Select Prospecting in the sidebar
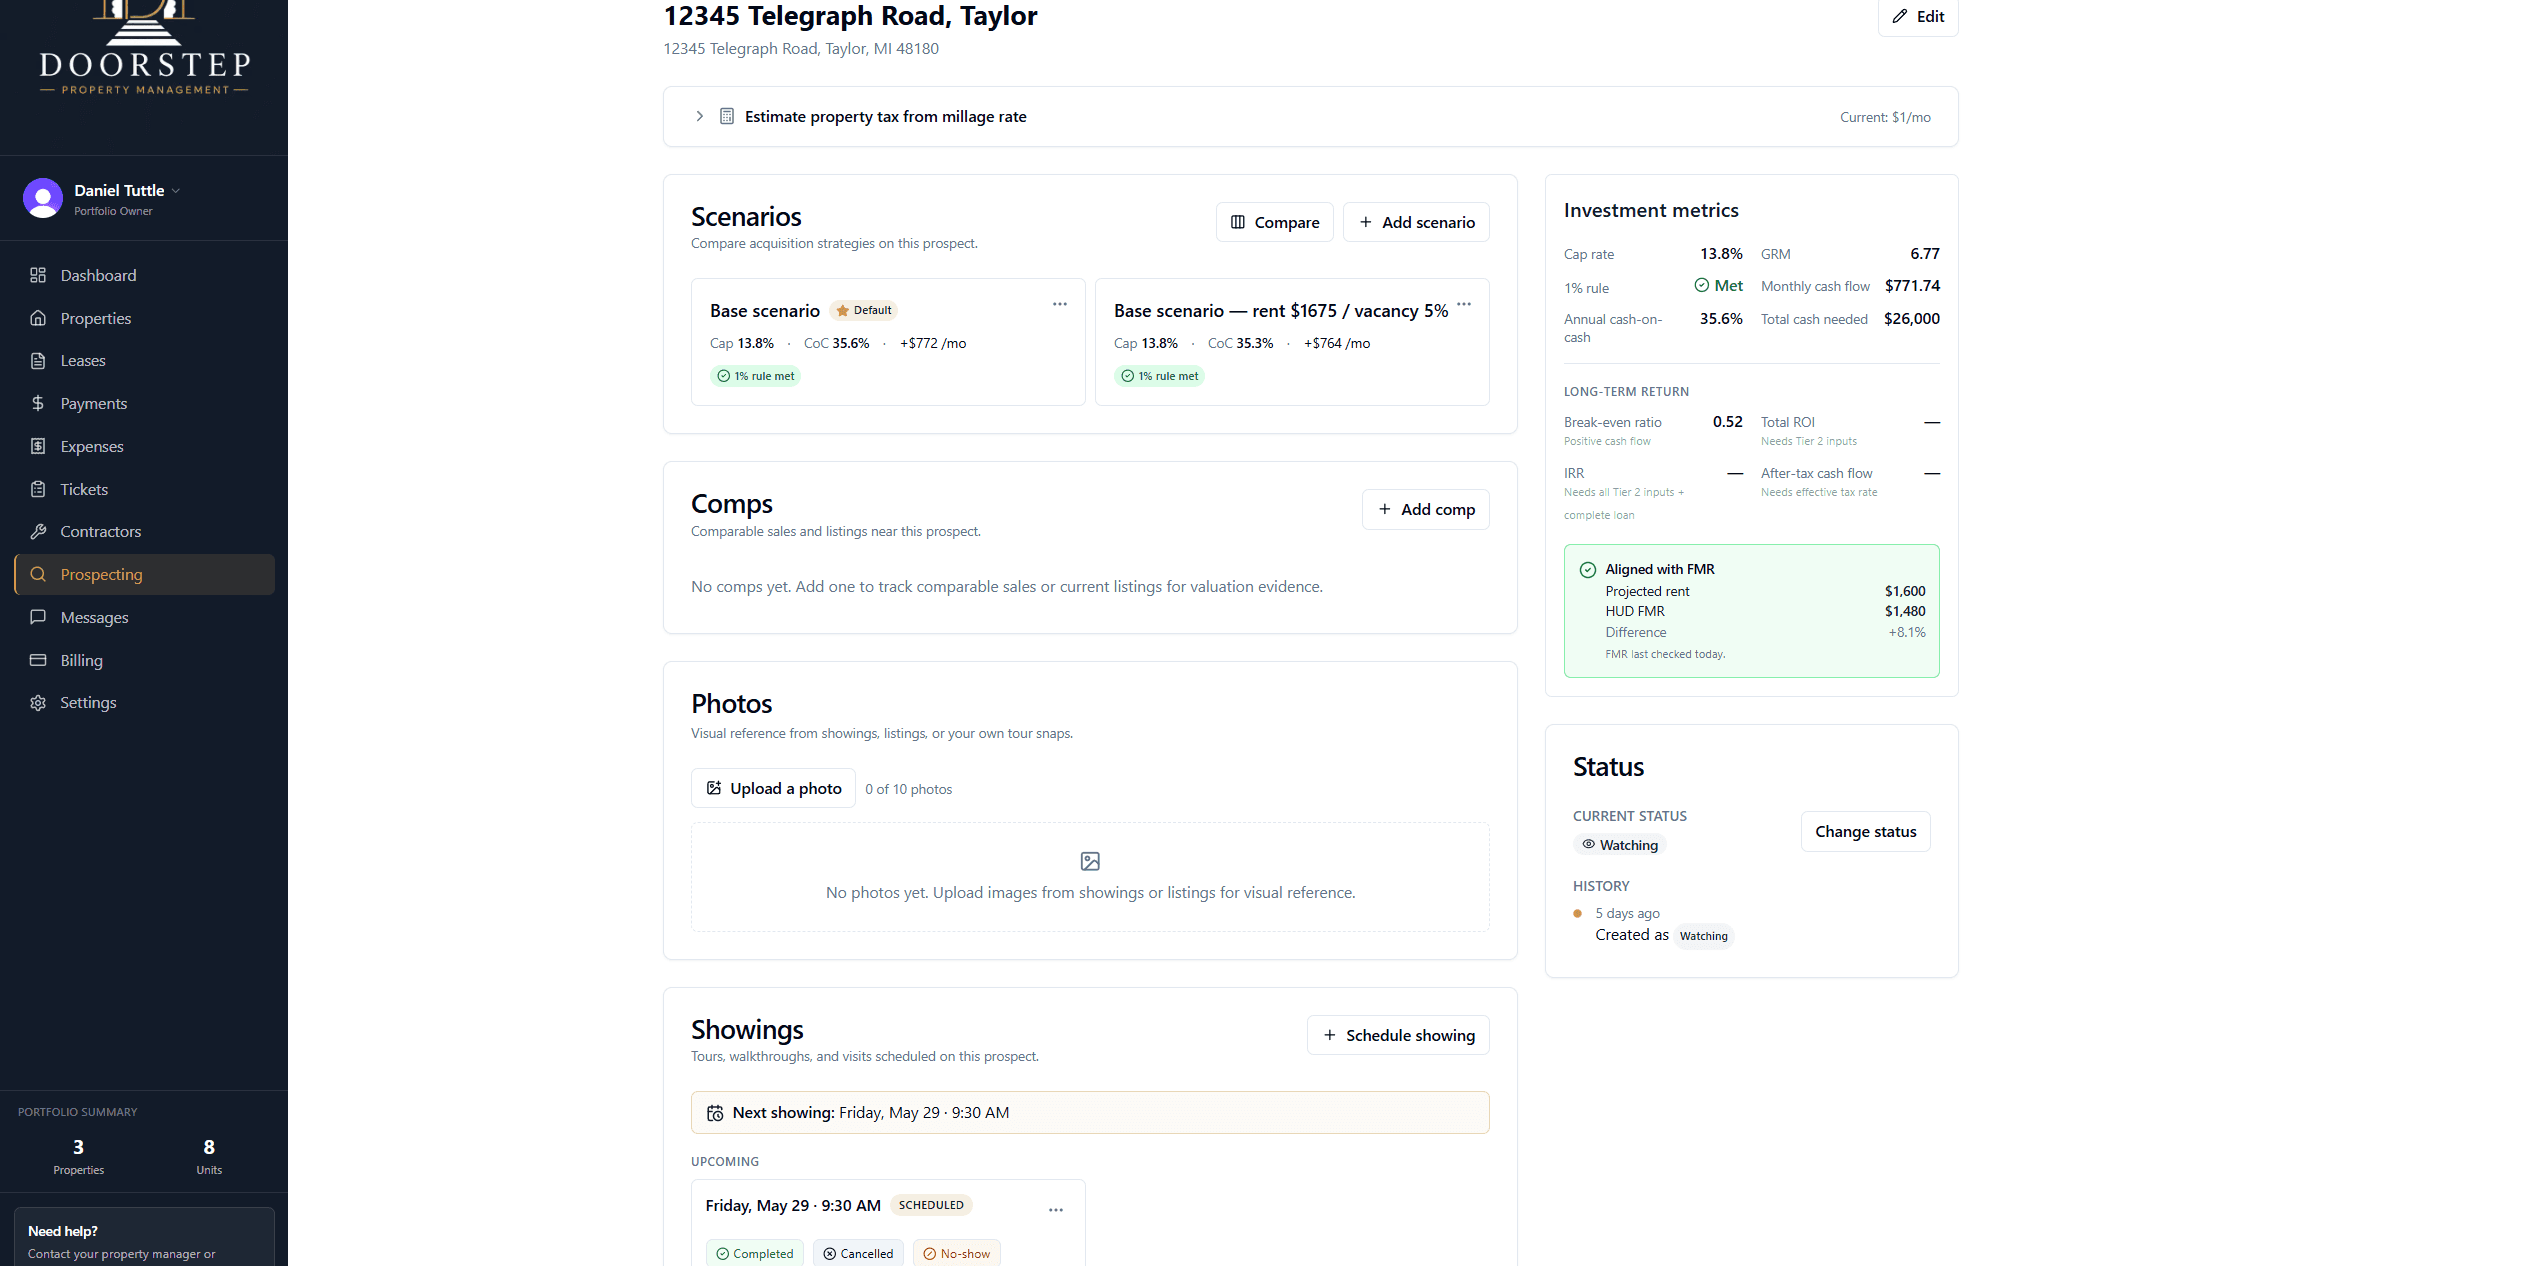Viewport: 2536px width, 1266px height. coord(144,574)
